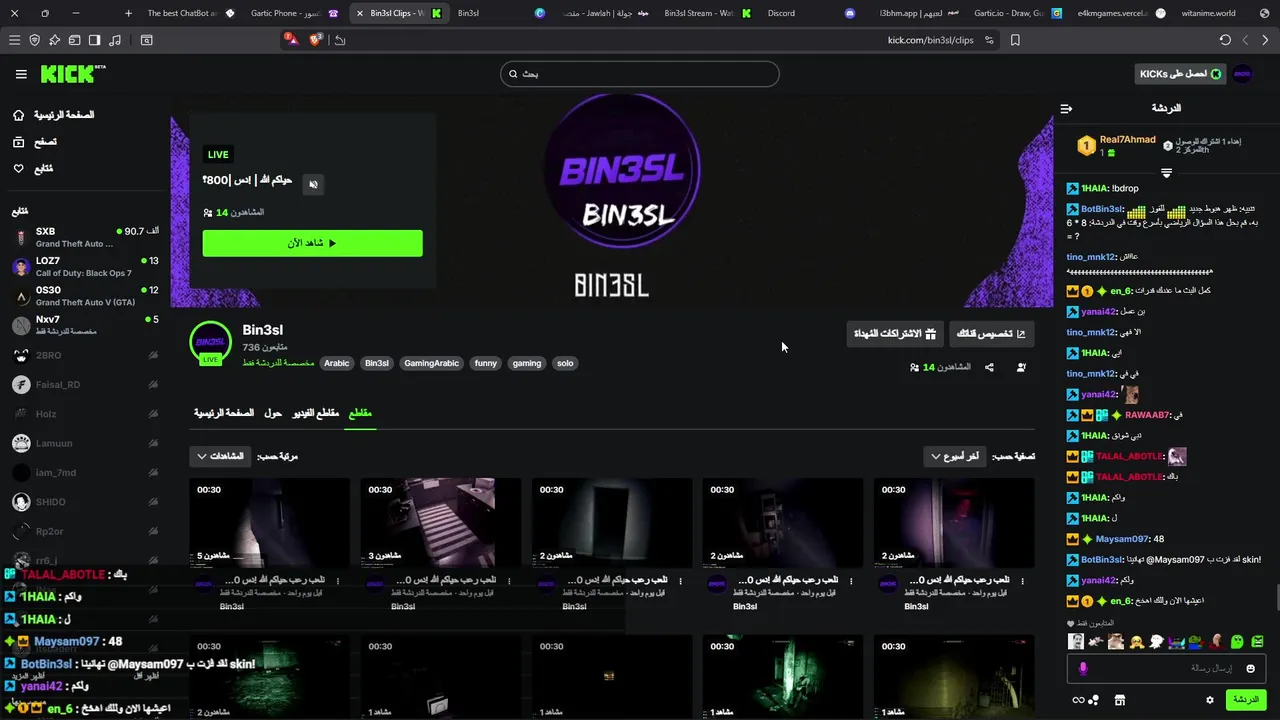
Task: Click the purple microphone icon in chat box
Action: point(1083,668)
